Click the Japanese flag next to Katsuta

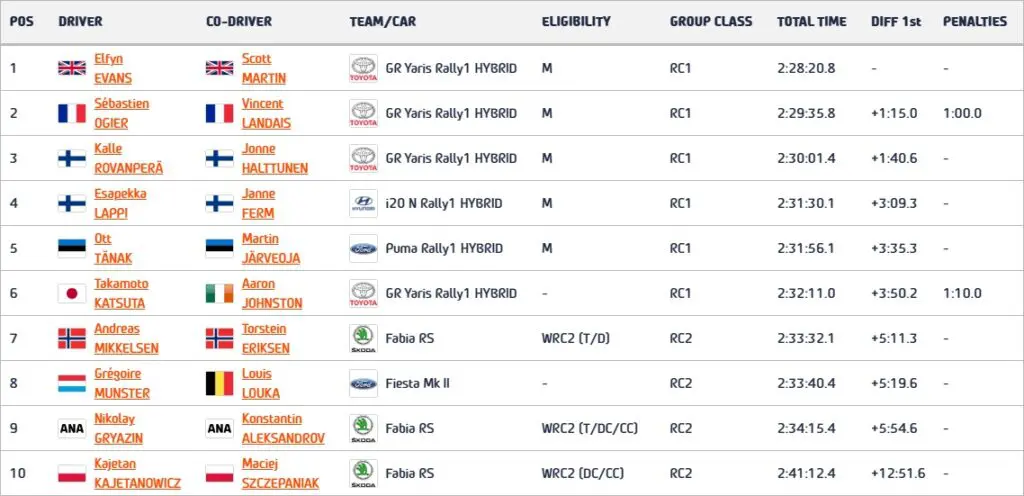72,294
